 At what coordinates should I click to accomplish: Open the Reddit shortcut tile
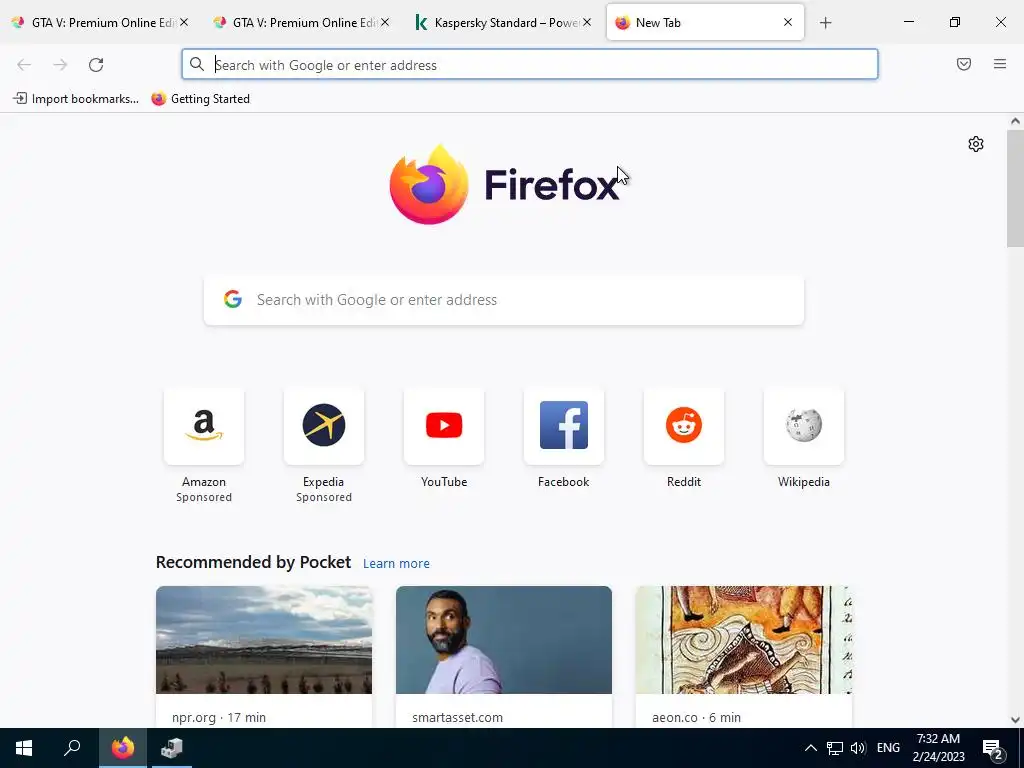tap(684, 426)
